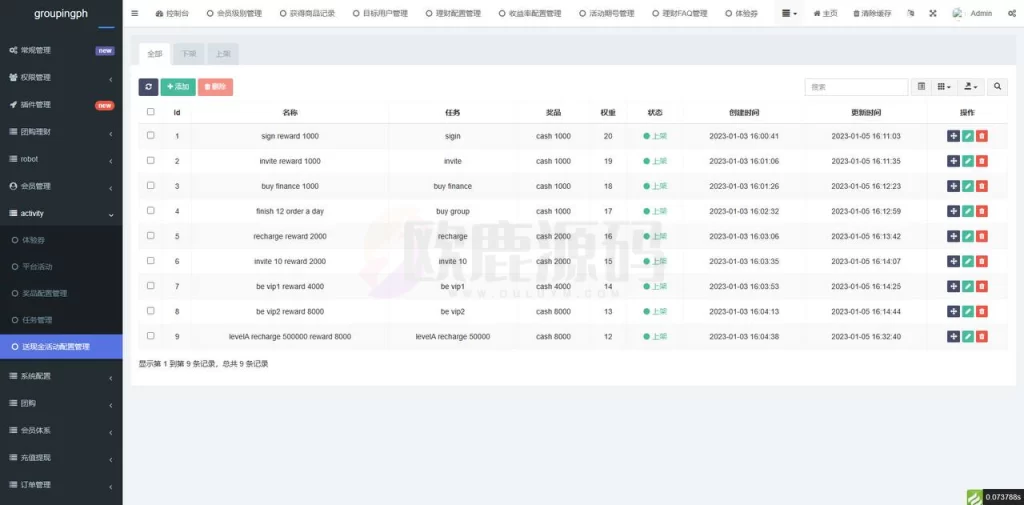Expand the 系统配置 sidebar menu
This screenshot has height=505, width=1024.
point(61,376)
